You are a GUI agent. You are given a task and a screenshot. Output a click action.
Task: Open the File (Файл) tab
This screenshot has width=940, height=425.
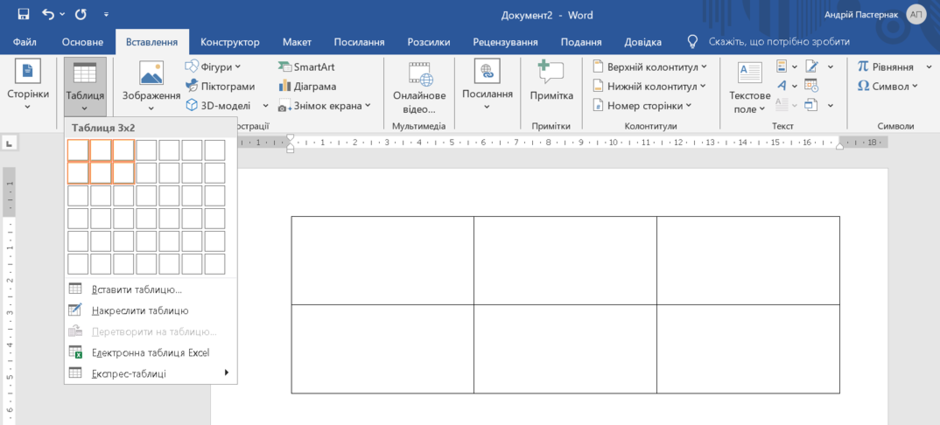point(25,42)
